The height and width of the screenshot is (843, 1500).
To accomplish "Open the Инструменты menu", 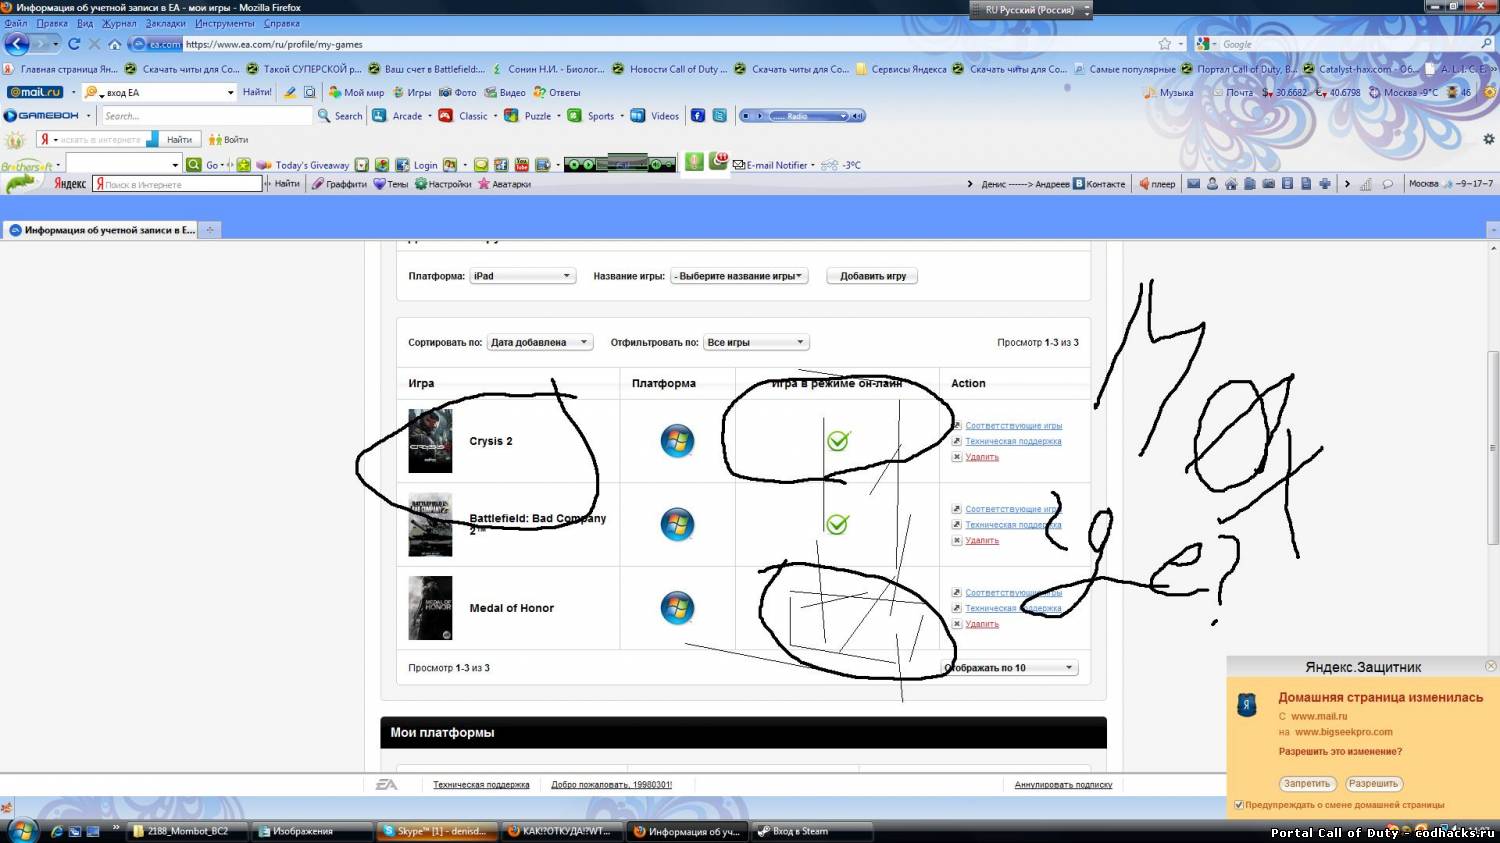I will [x=225, y=23].
